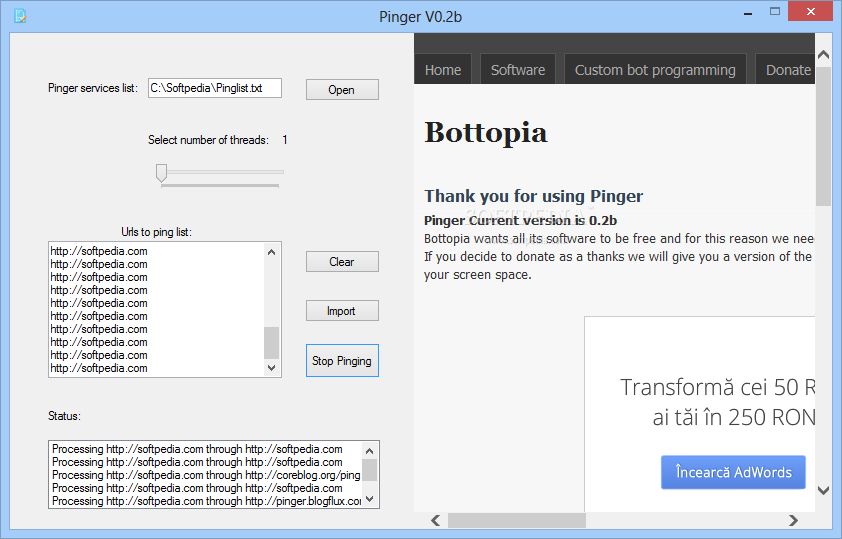Import URLs with the Import button
Image resolution: width=842 pixels, height=539 pixels.
pyautogui.click(x=342, y=310)
